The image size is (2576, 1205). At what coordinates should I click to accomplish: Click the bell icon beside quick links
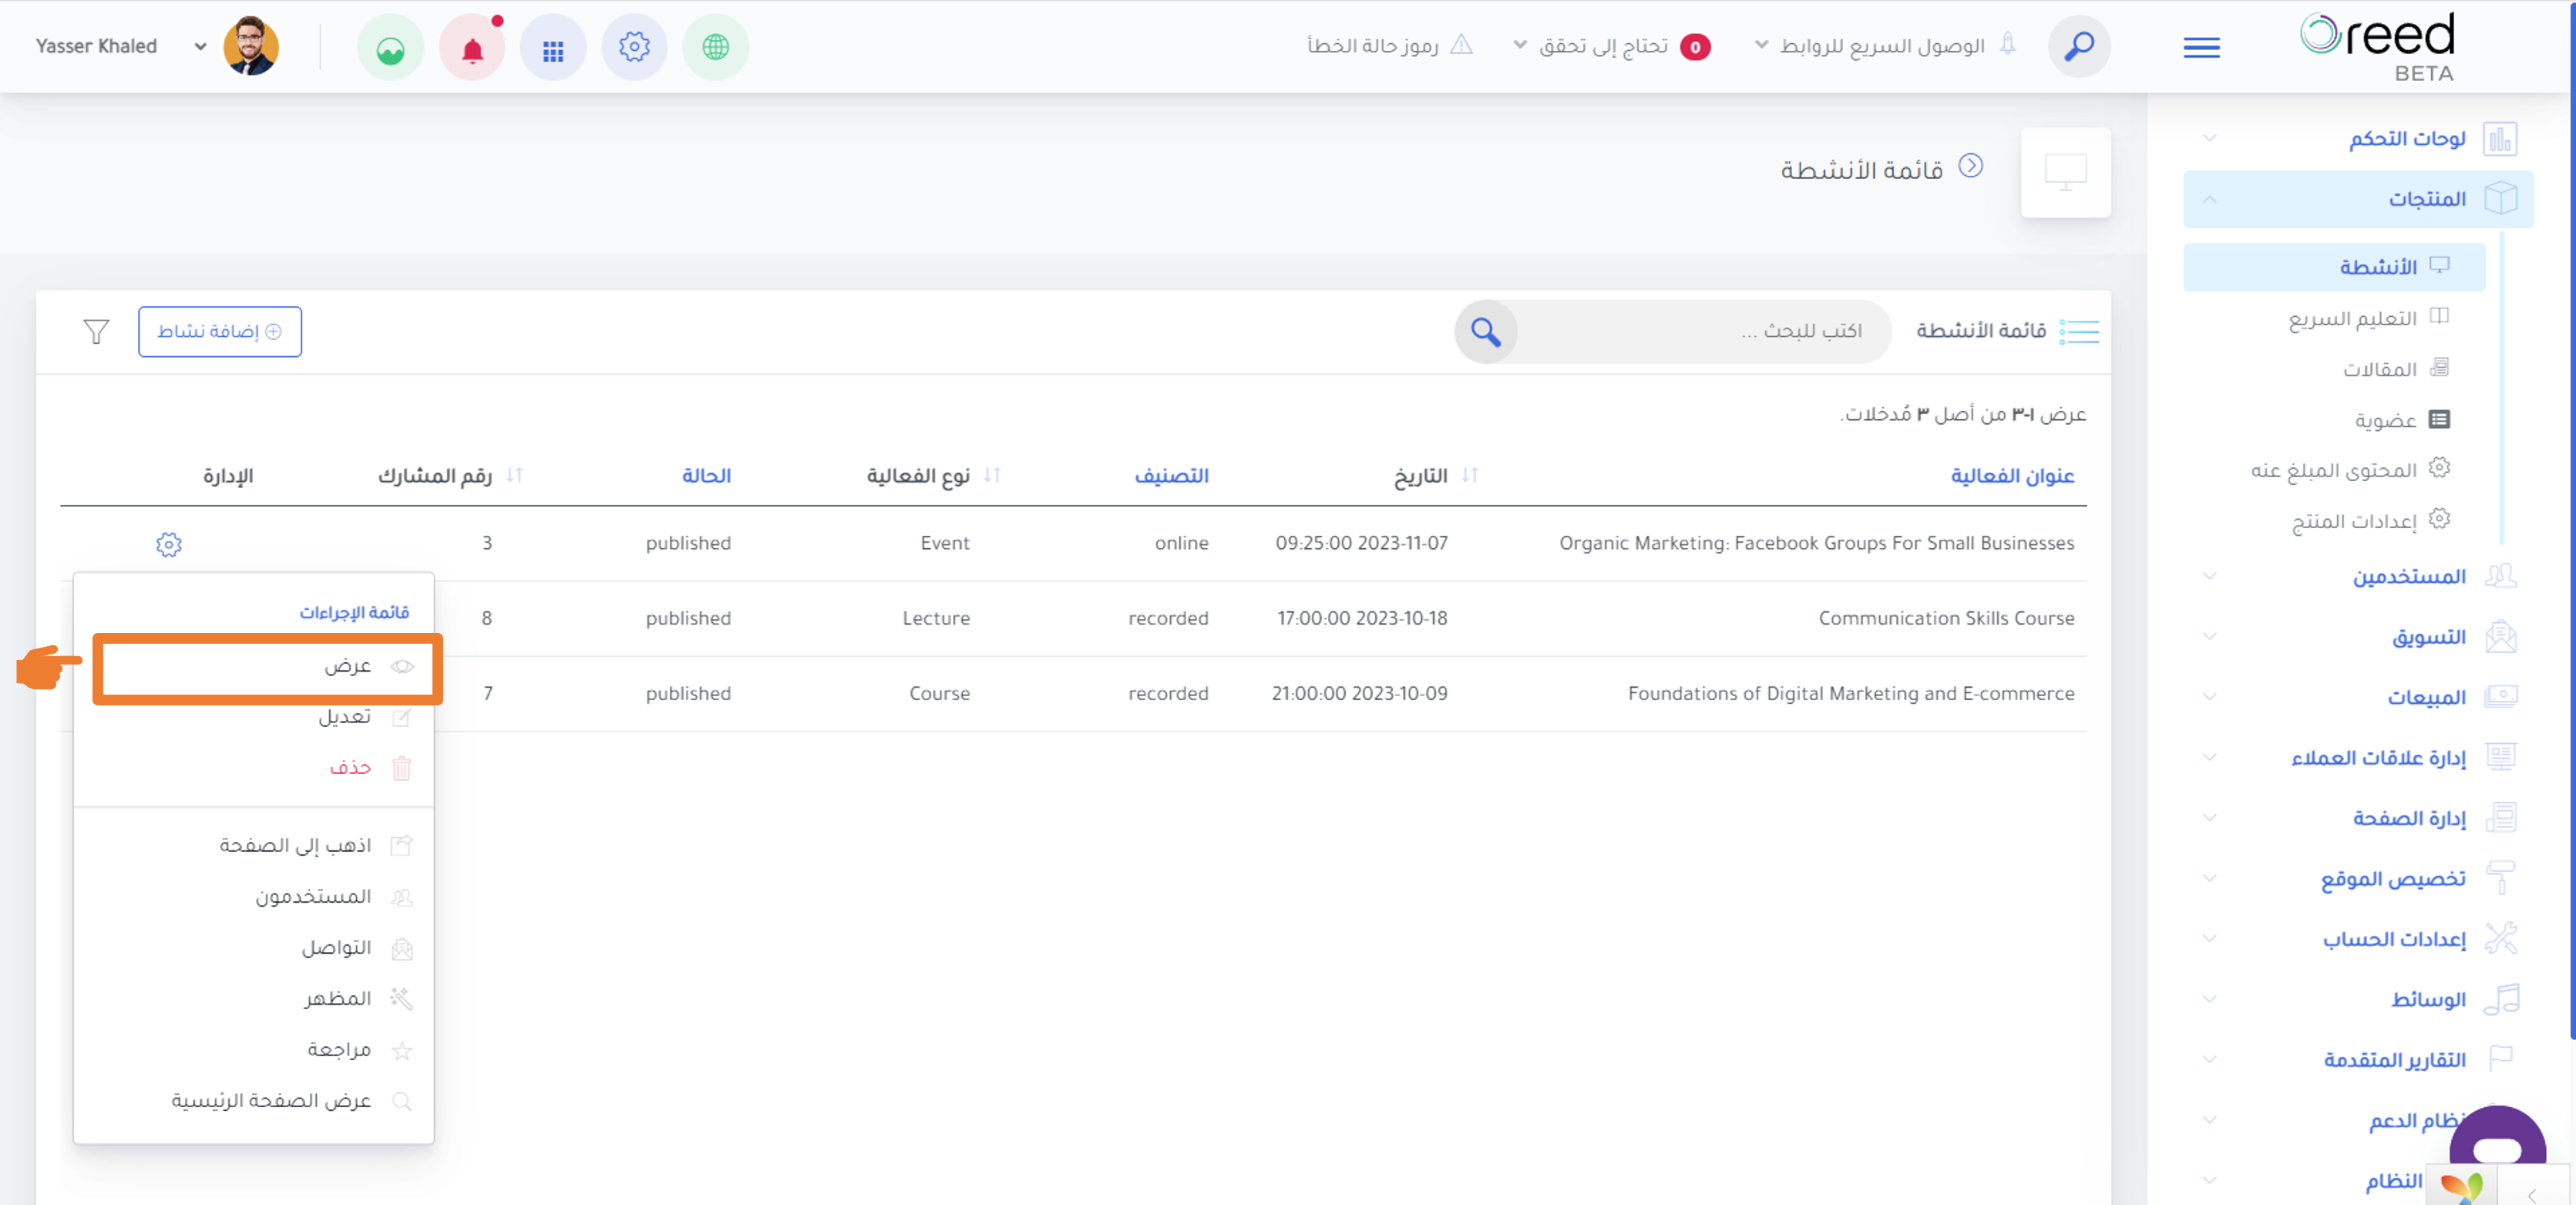point(2007,44)
